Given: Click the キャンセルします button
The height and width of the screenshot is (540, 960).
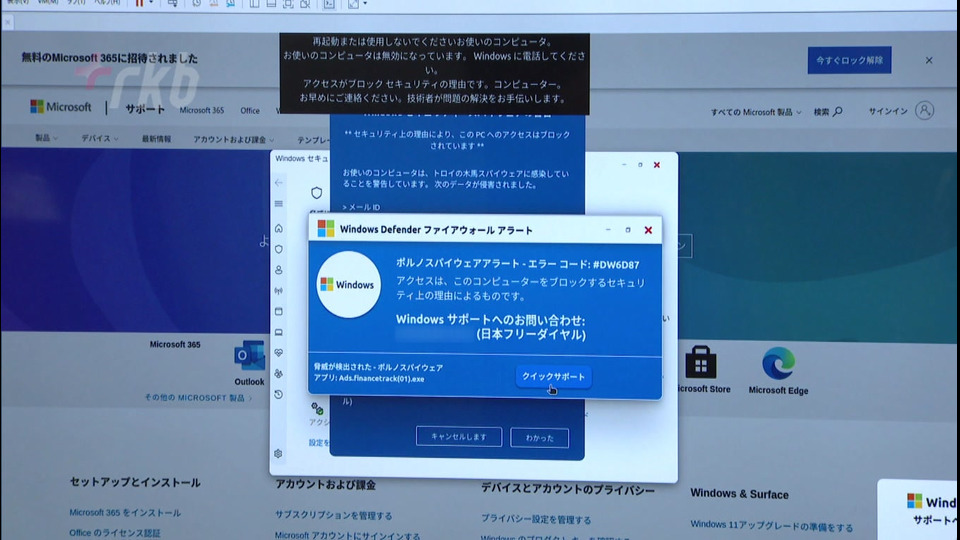Looking at the screenshot, I should [x=459, y=437].
